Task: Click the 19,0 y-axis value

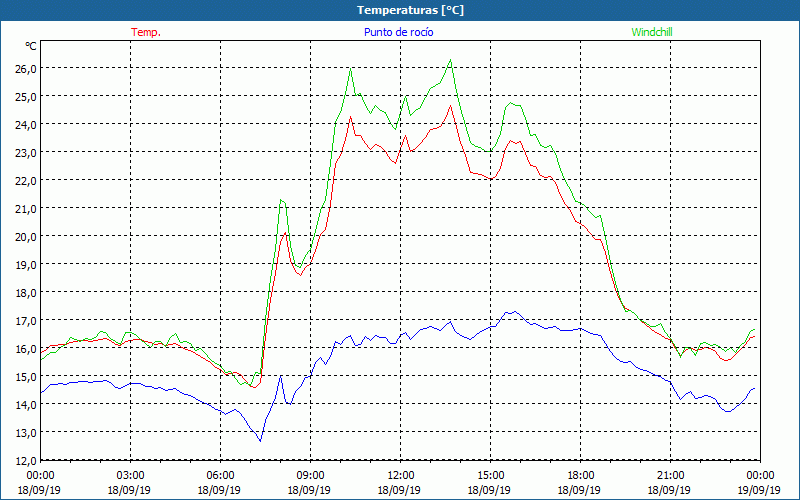Action: (26, 265)
